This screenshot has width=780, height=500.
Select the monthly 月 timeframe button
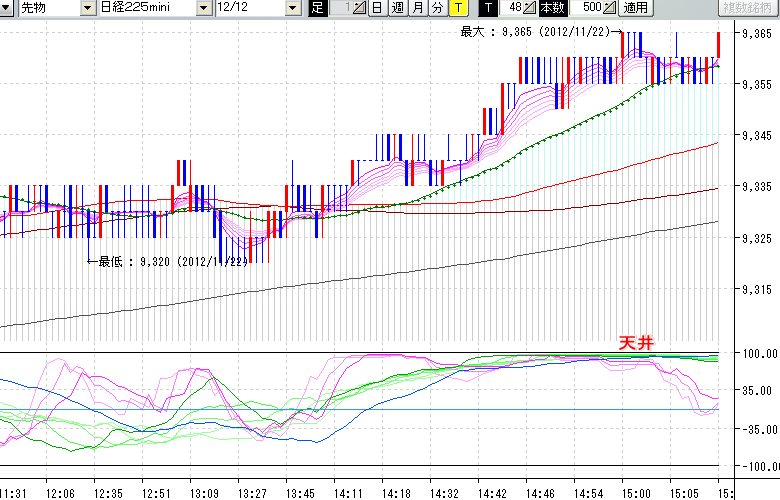(417, 8)
